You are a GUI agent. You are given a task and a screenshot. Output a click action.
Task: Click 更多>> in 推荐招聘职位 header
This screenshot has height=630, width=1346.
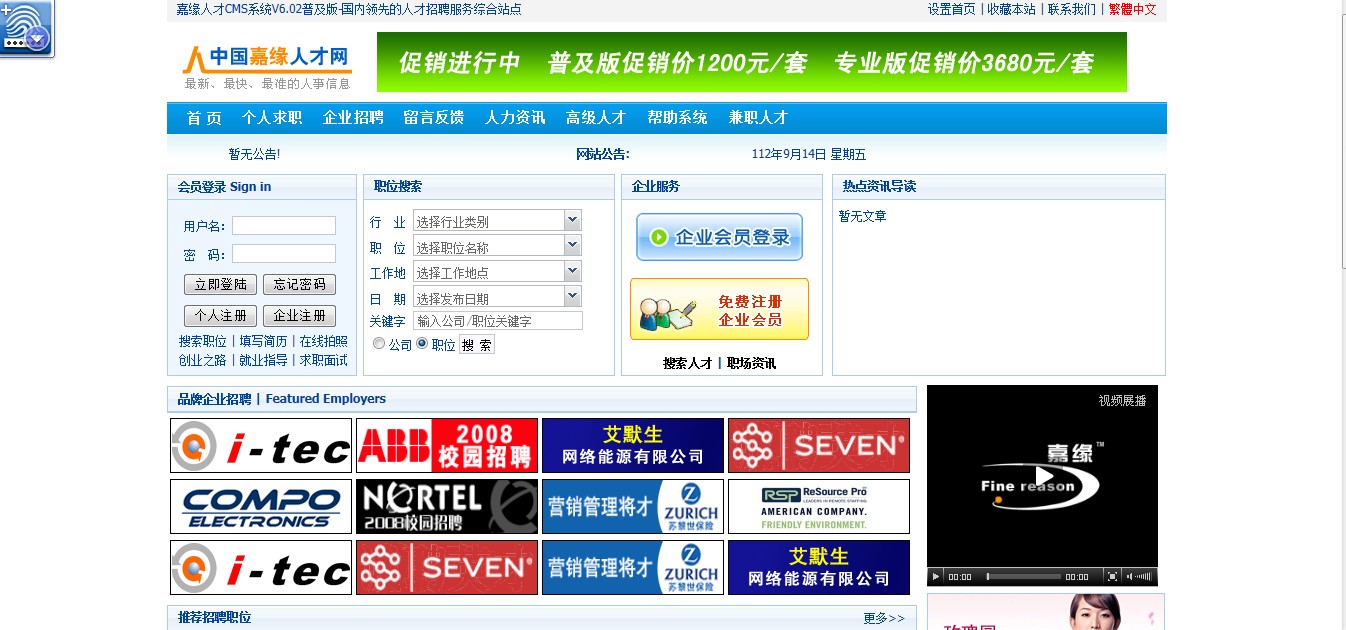884,618
